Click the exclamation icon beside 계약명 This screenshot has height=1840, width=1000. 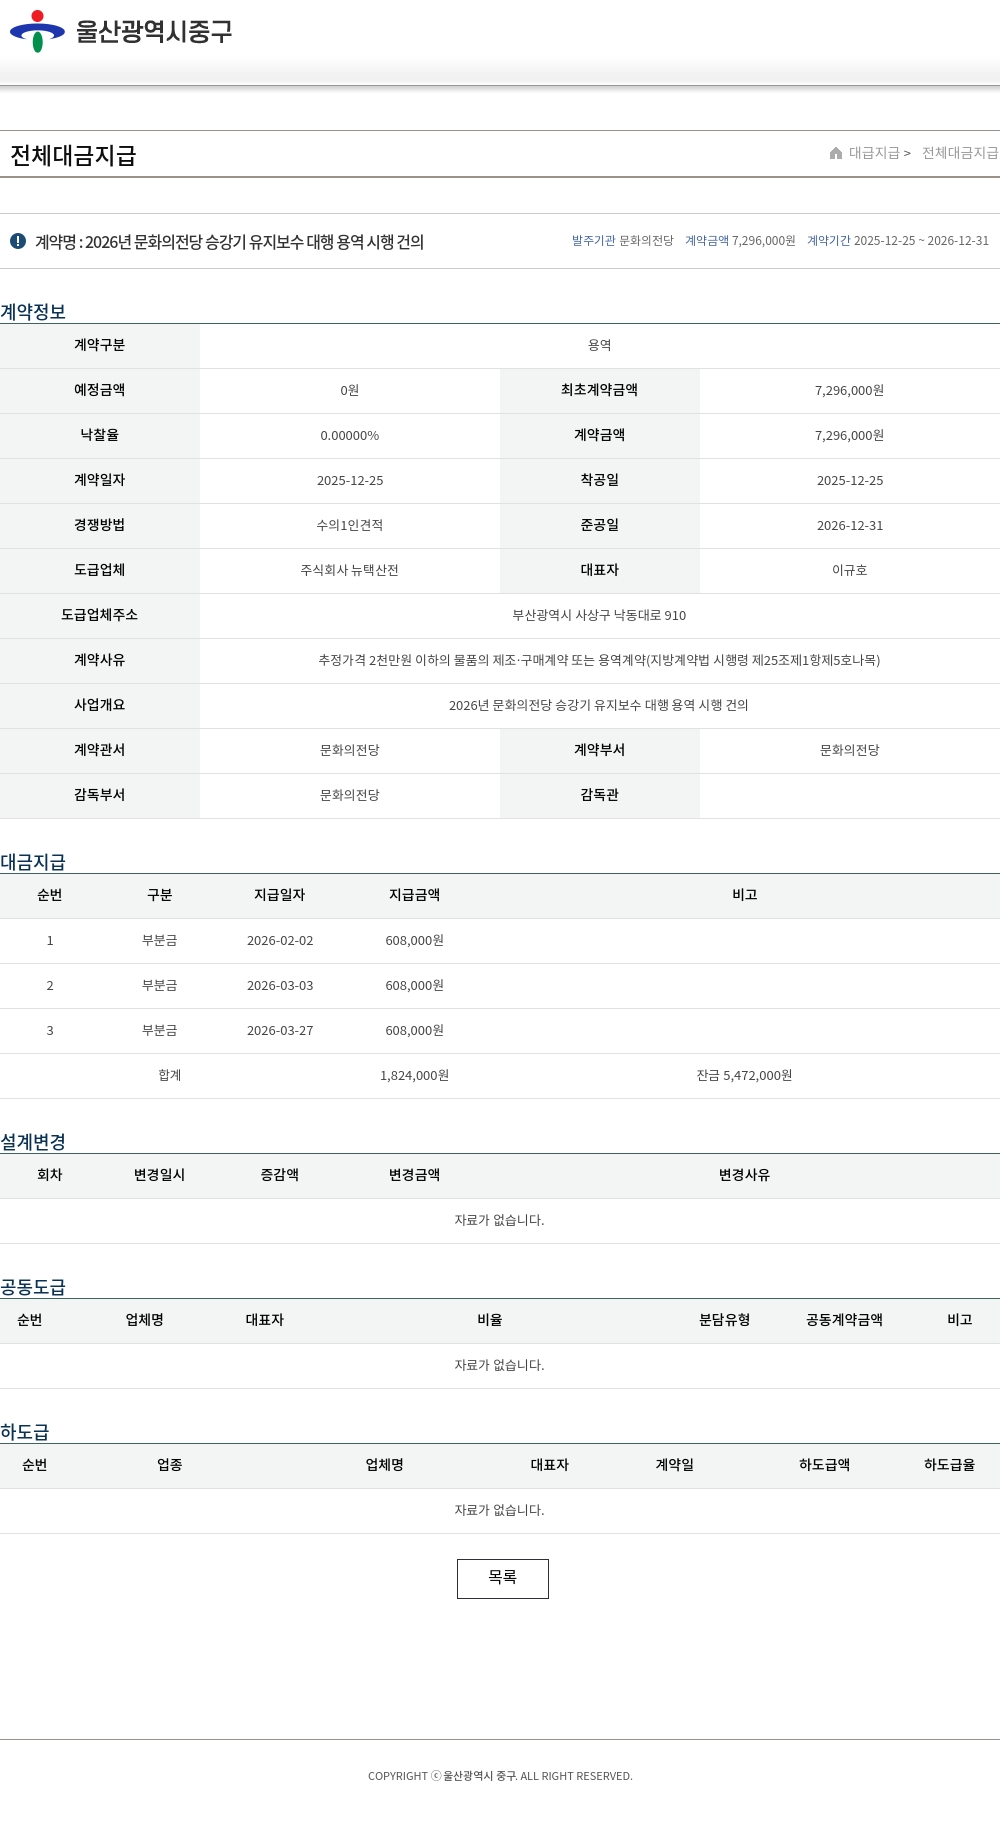[x=18, y=241]
